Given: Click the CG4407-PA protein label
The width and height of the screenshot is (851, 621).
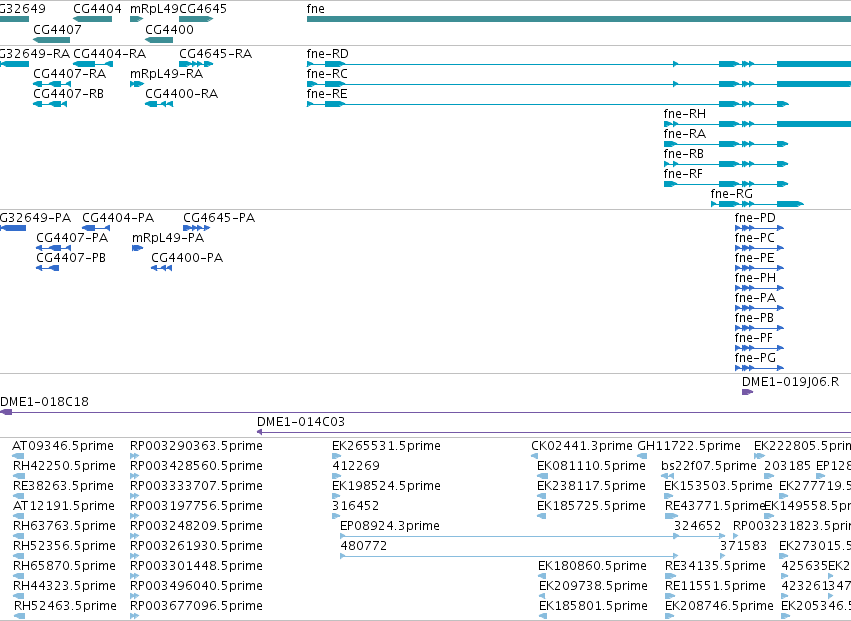Looking at the screenshot, I should (72, 238).
